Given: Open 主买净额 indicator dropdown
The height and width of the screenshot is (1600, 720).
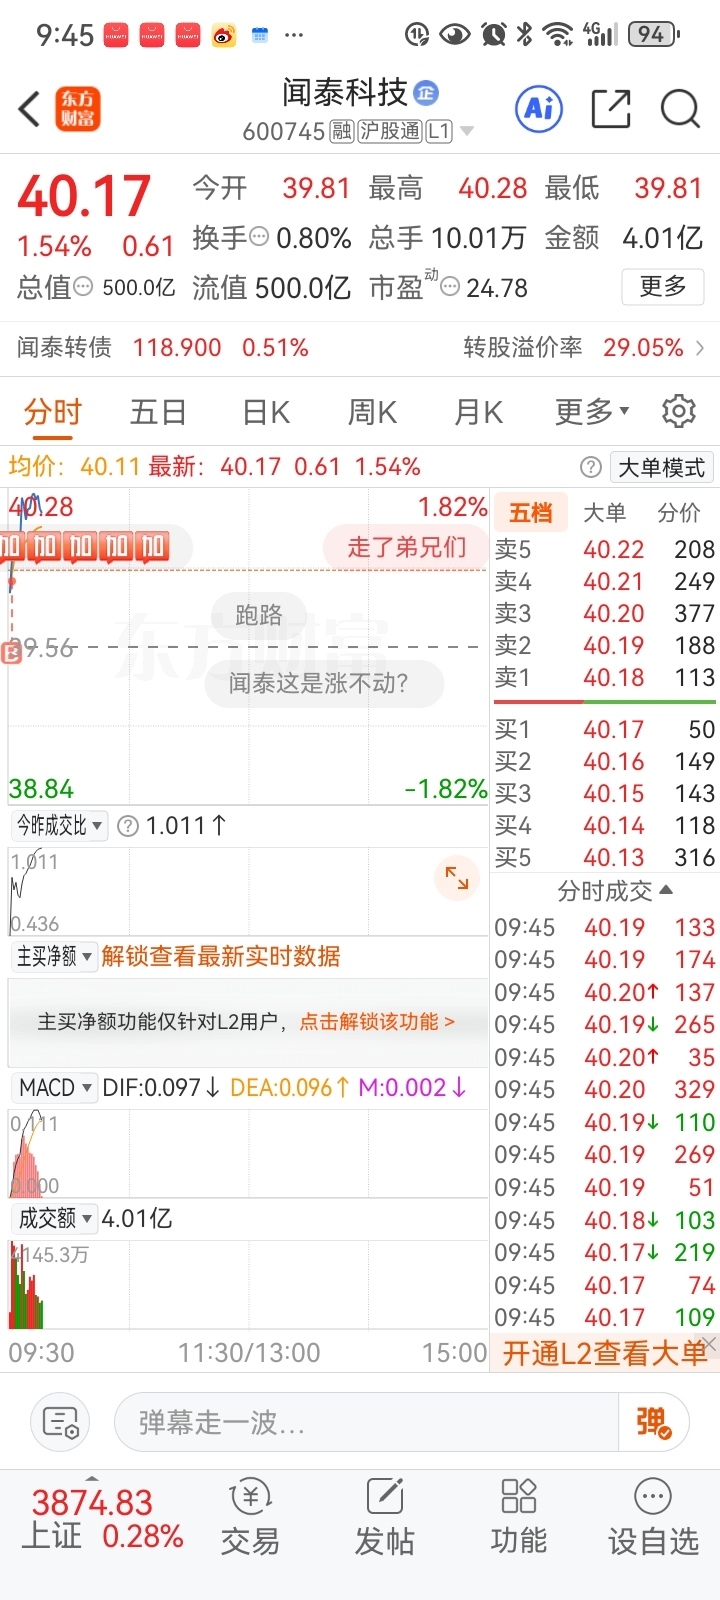Looking at the screenshot, I should click(x=54, y=957).
